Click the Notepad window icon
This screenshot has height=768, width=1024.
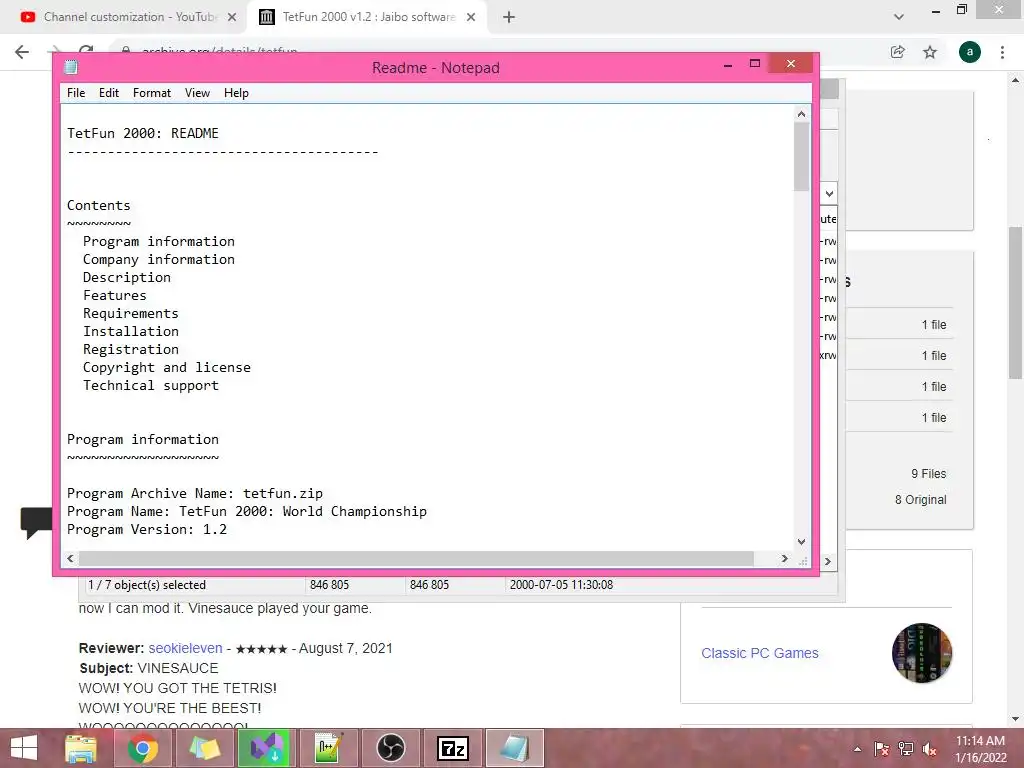[x=71, y=67]
